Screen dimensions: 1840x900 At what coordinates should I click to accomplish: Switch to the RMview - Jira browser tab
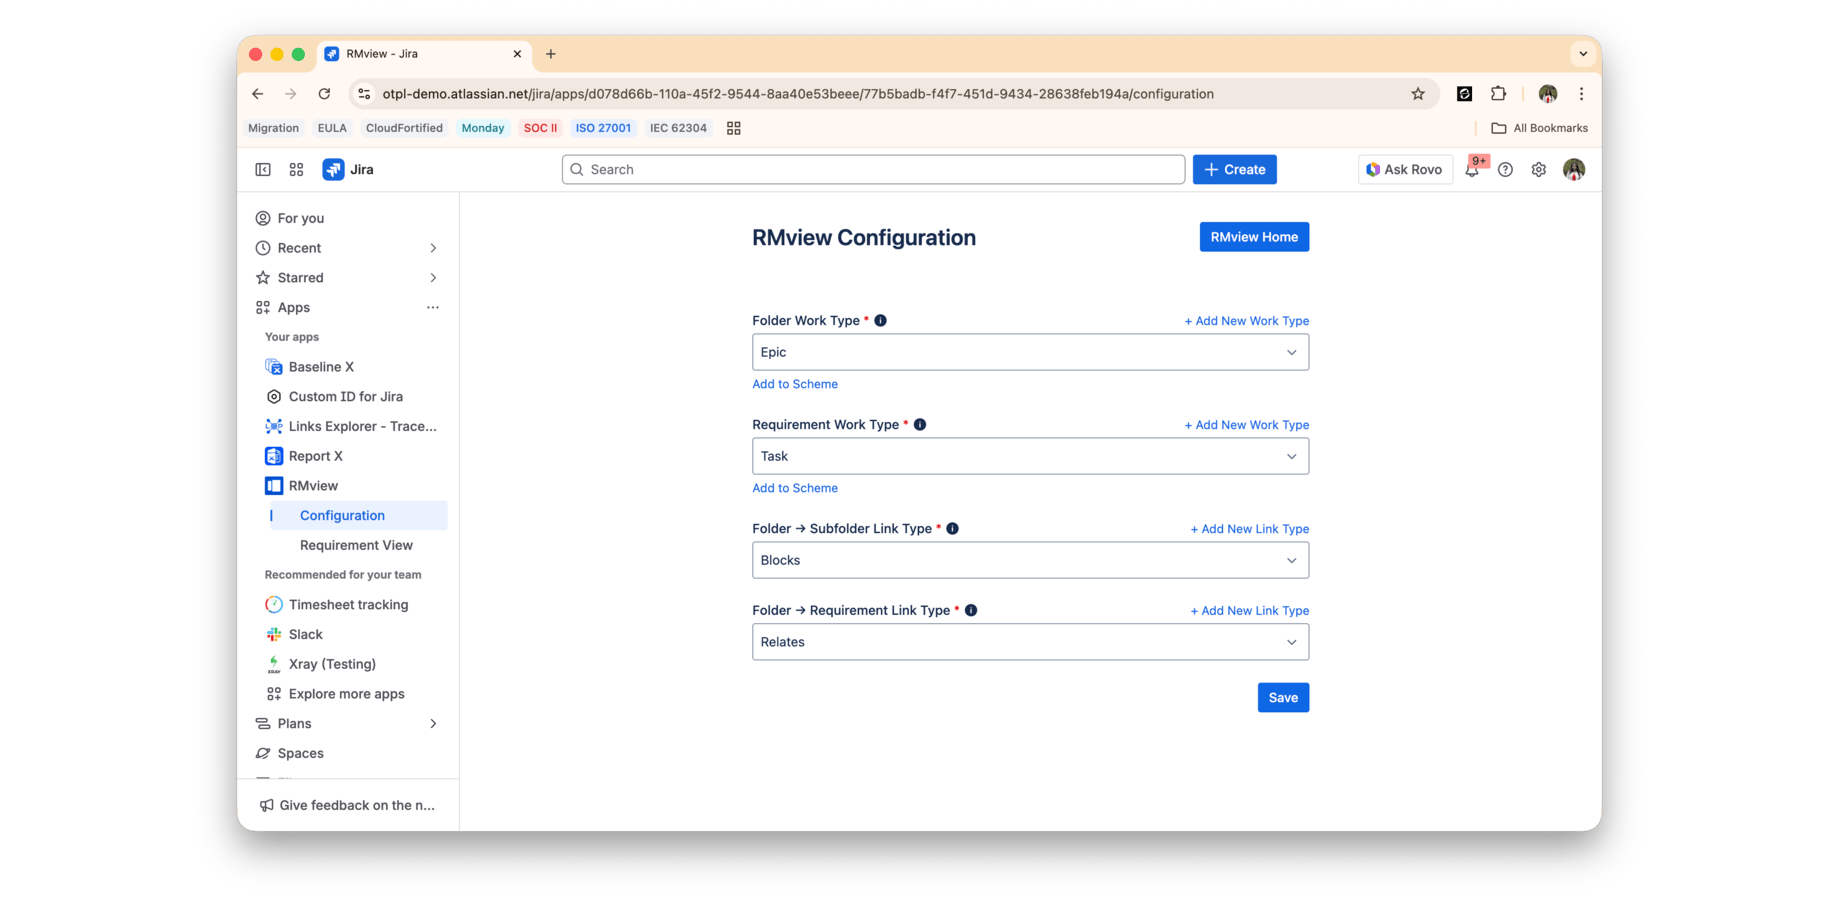coord(420,53)
